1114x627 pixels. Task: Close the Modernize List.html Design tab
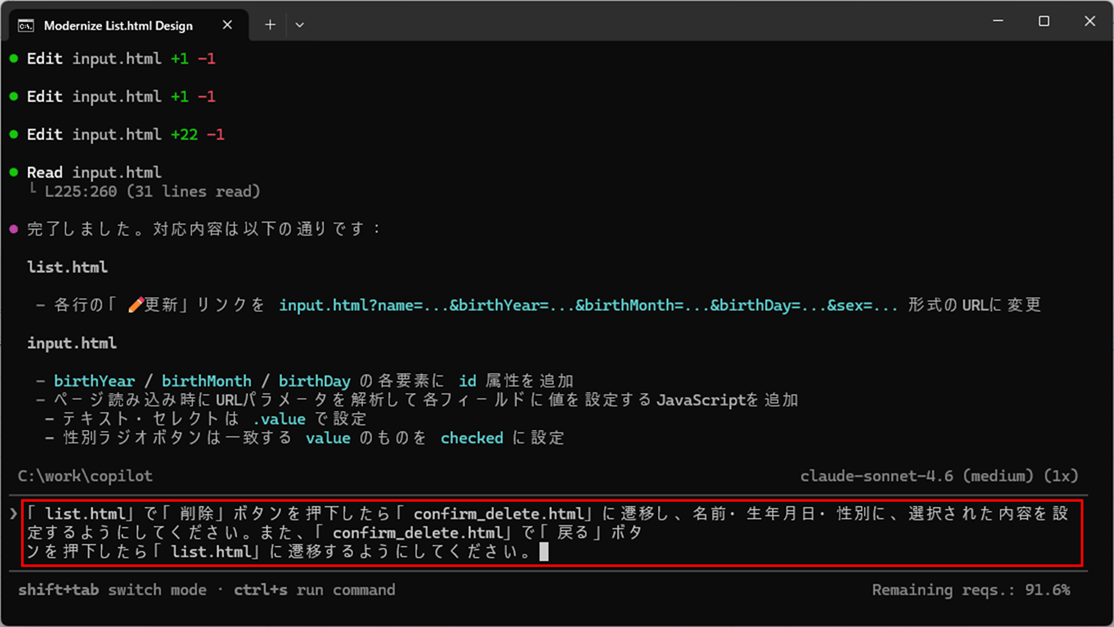[x=227, y=25]
